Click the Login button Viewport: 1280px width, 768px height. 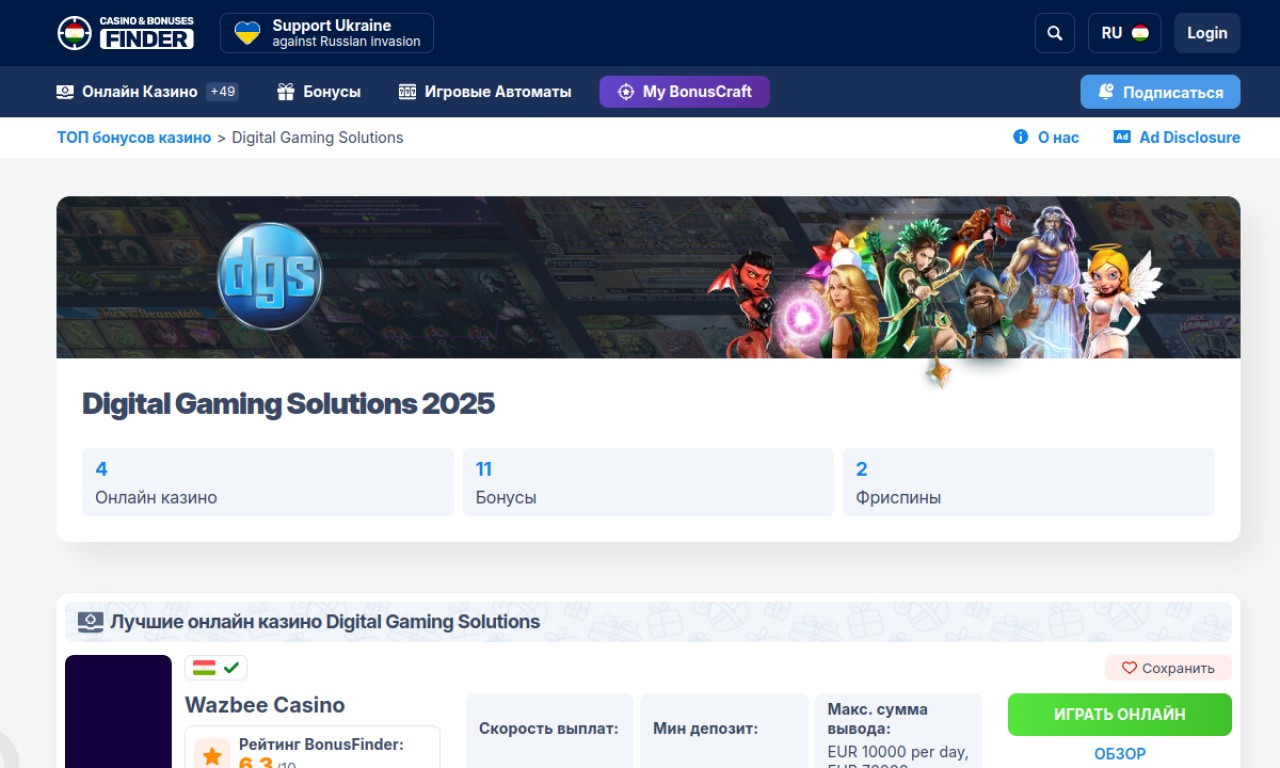click(1207, 33)
